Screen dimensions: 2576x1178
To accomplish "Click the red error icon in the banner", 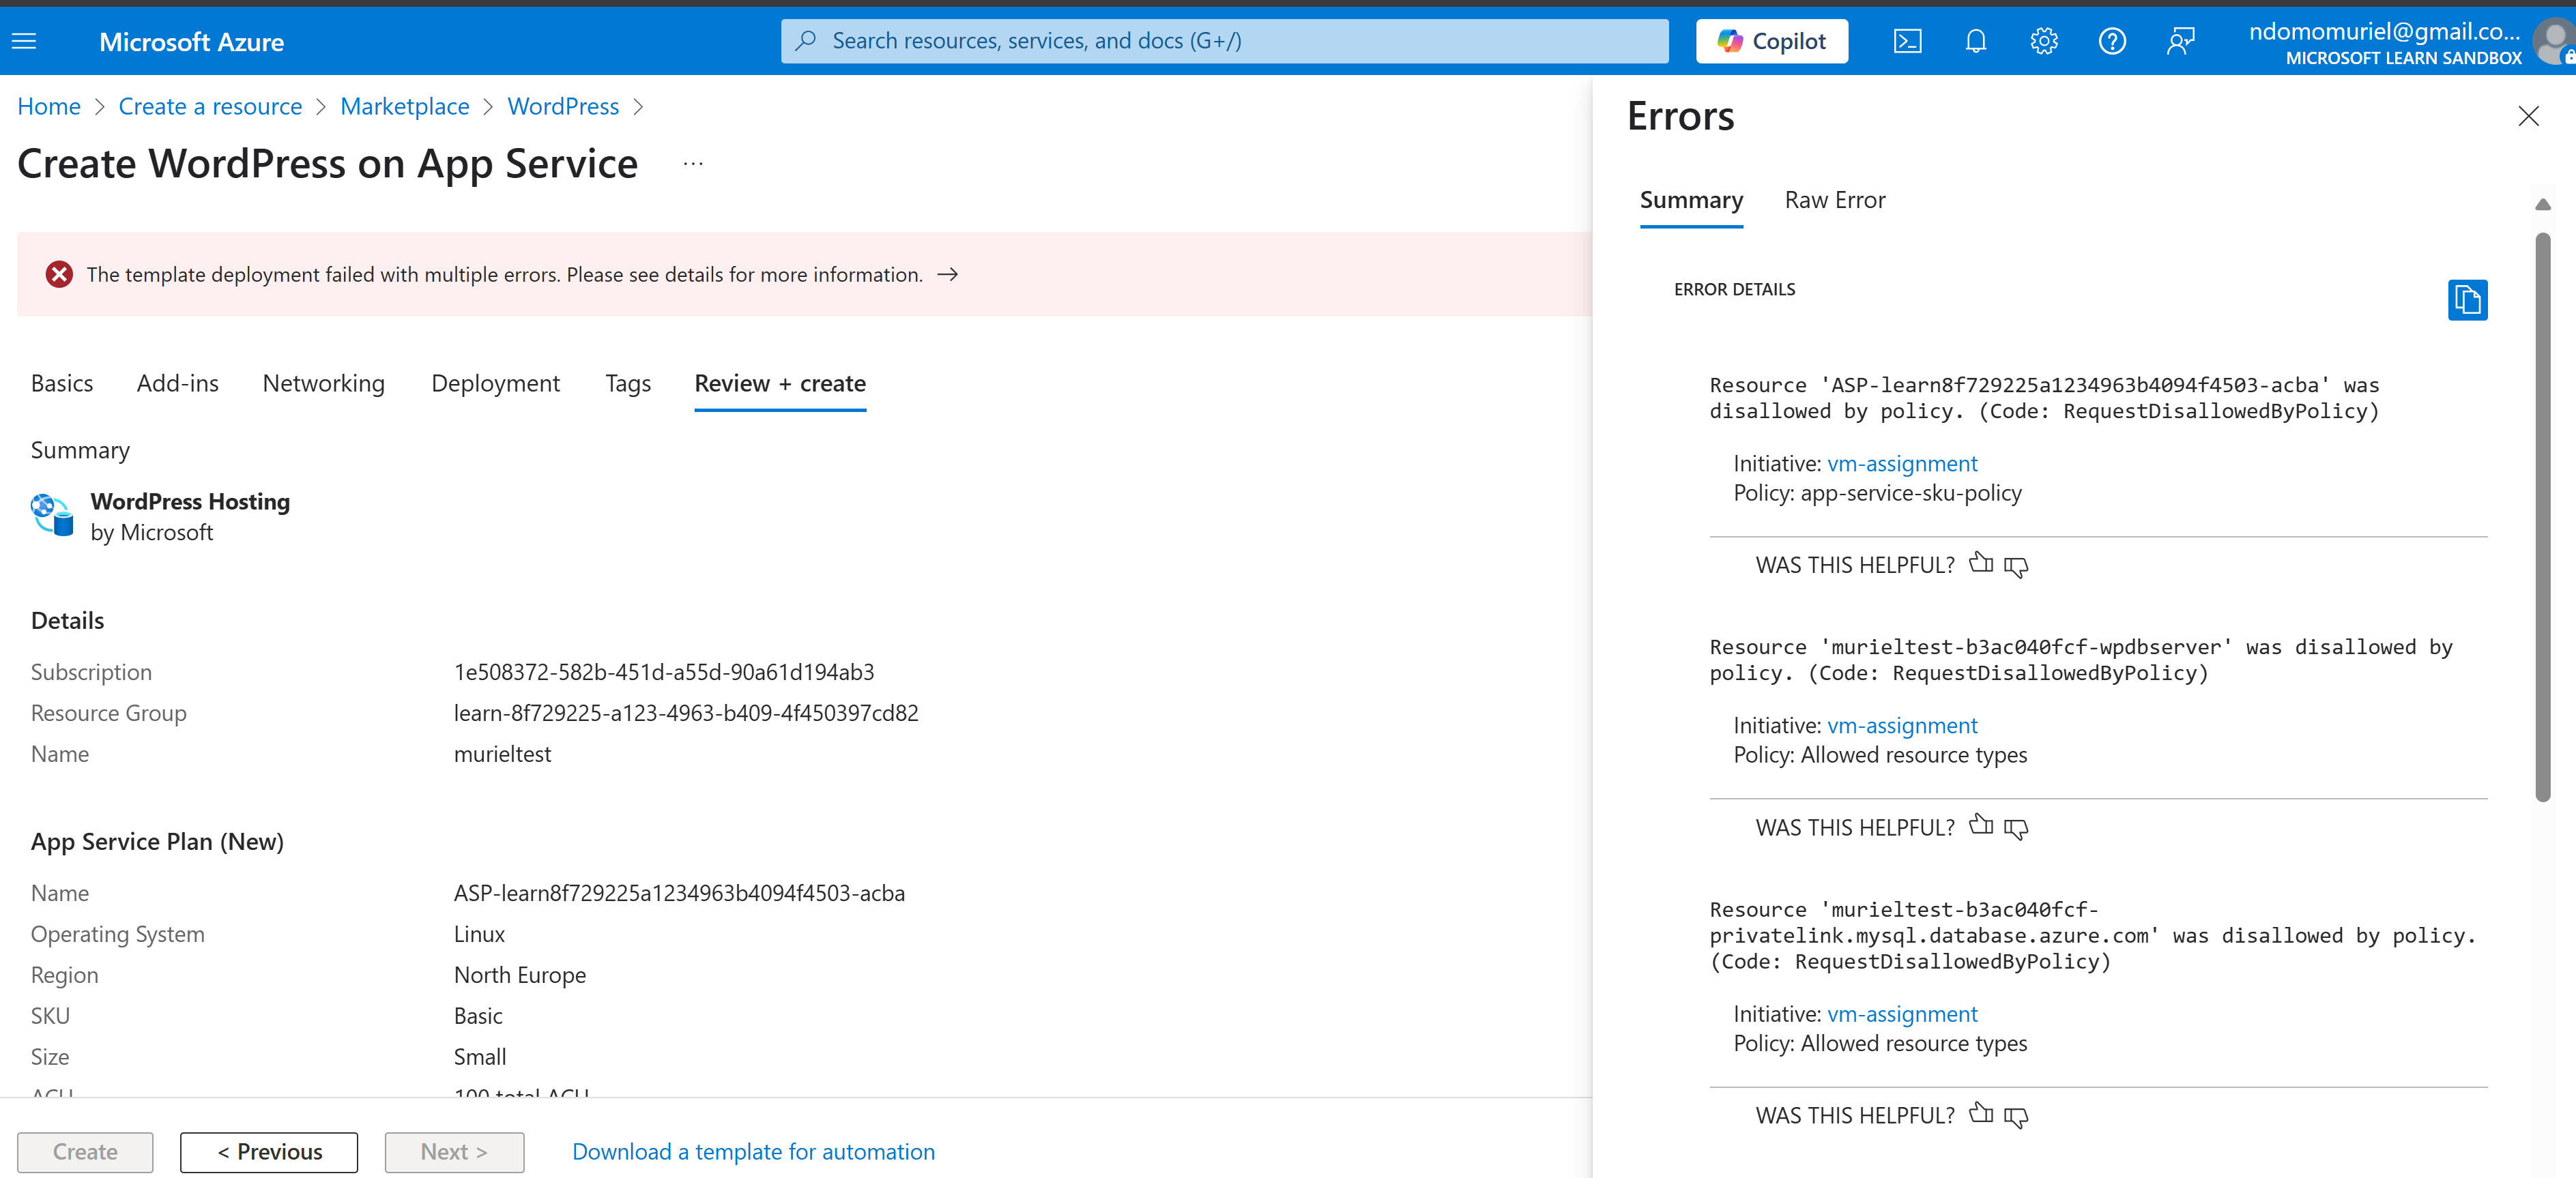I will (59, 274).
